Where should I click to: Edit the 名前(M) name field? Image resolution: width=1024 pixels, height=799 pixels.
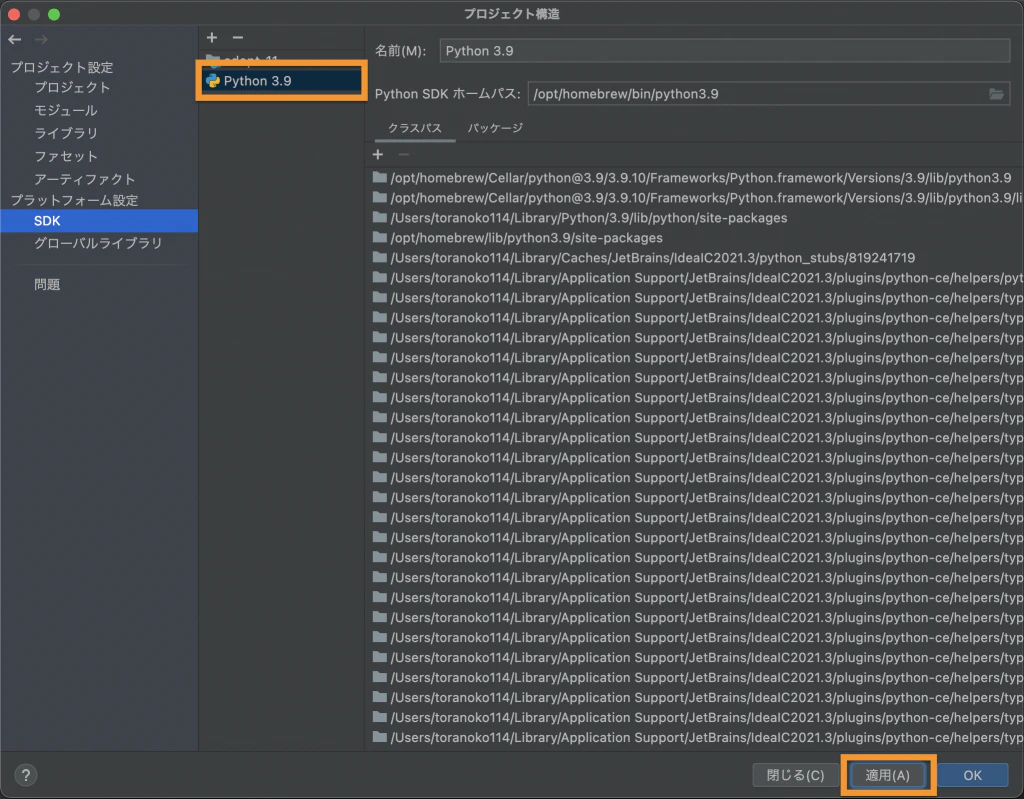[x=725, y=51]
